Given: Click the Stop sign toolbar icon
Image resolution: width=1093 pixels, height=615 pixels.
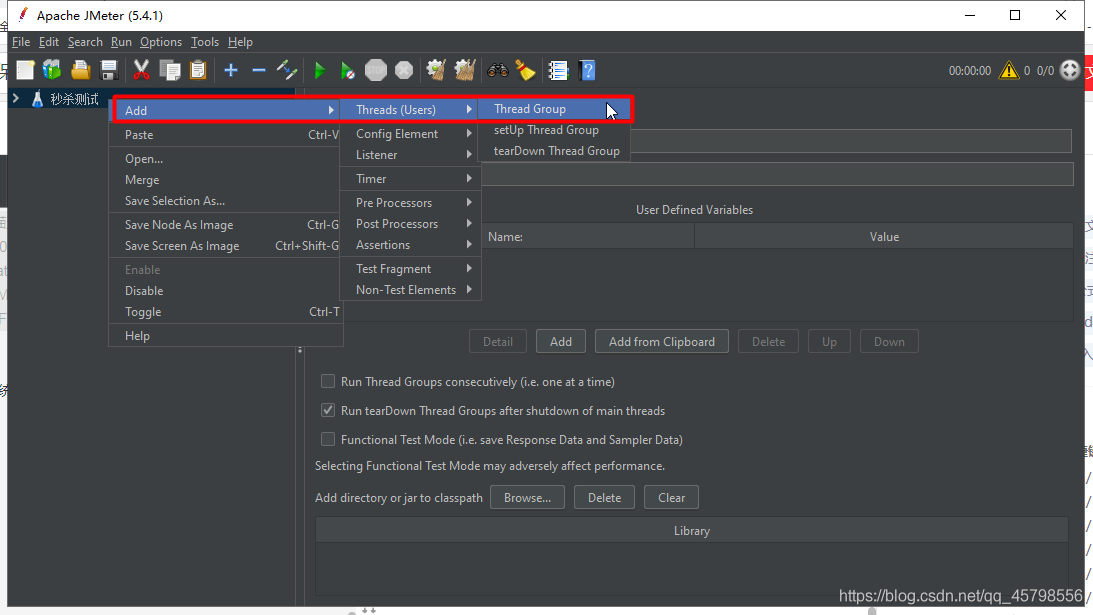Looking at the screenshot, I should point(376,70).
